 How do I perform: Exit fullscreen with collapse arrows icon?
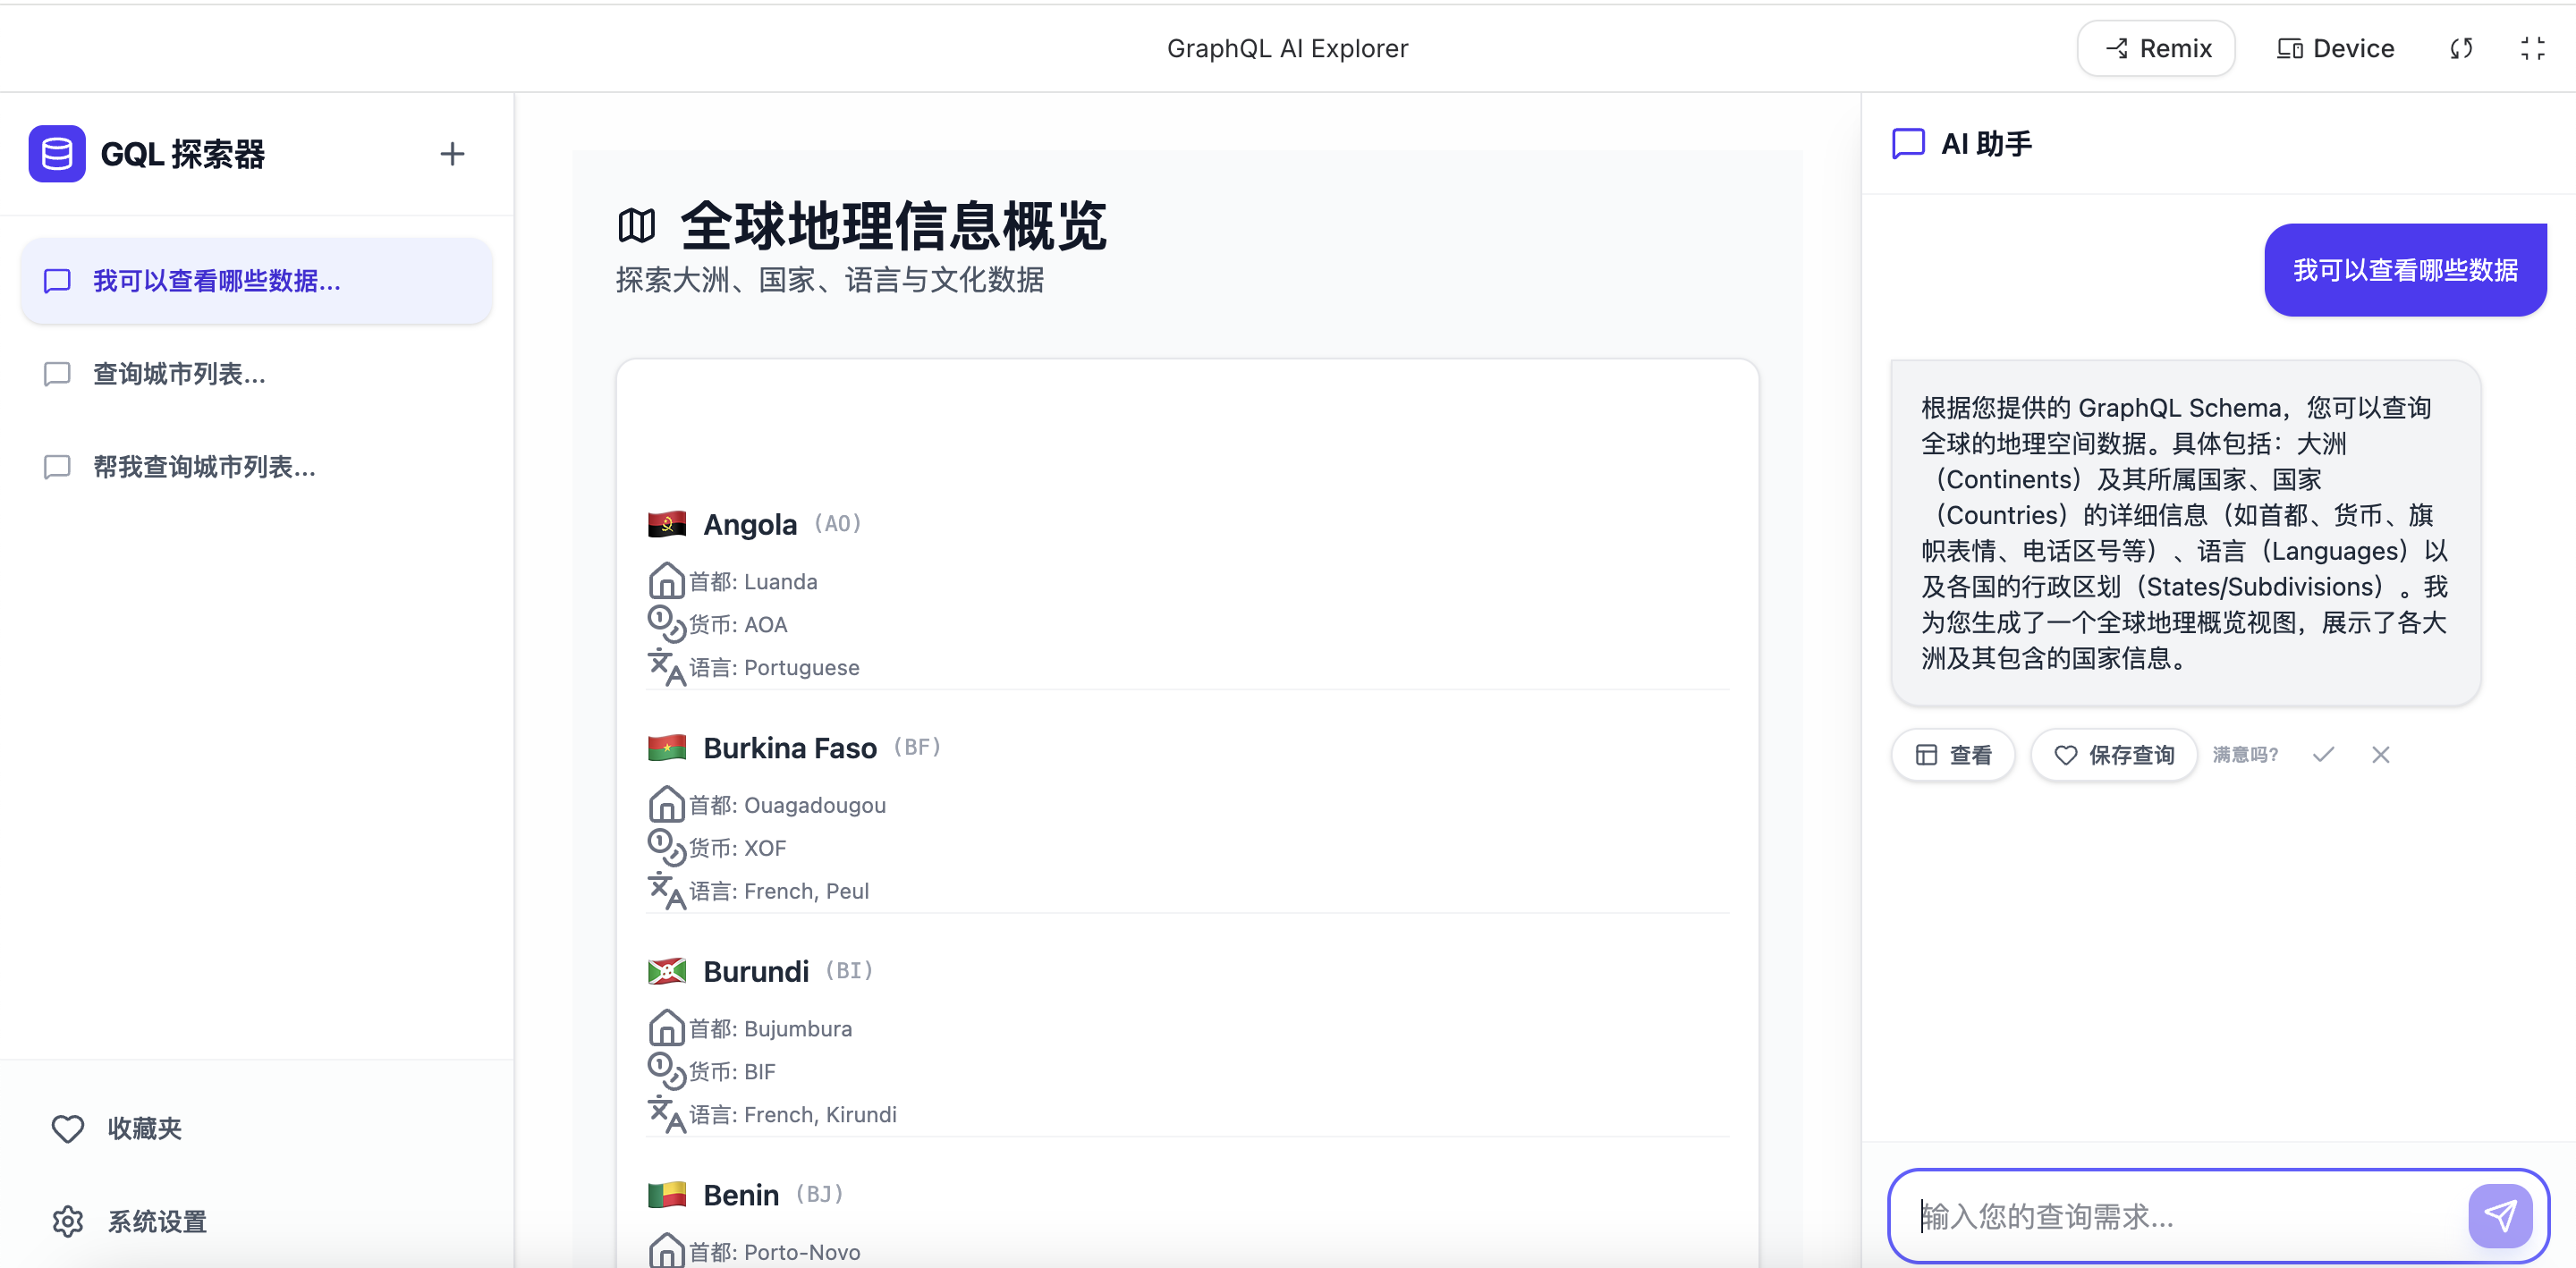[2532, 48]
